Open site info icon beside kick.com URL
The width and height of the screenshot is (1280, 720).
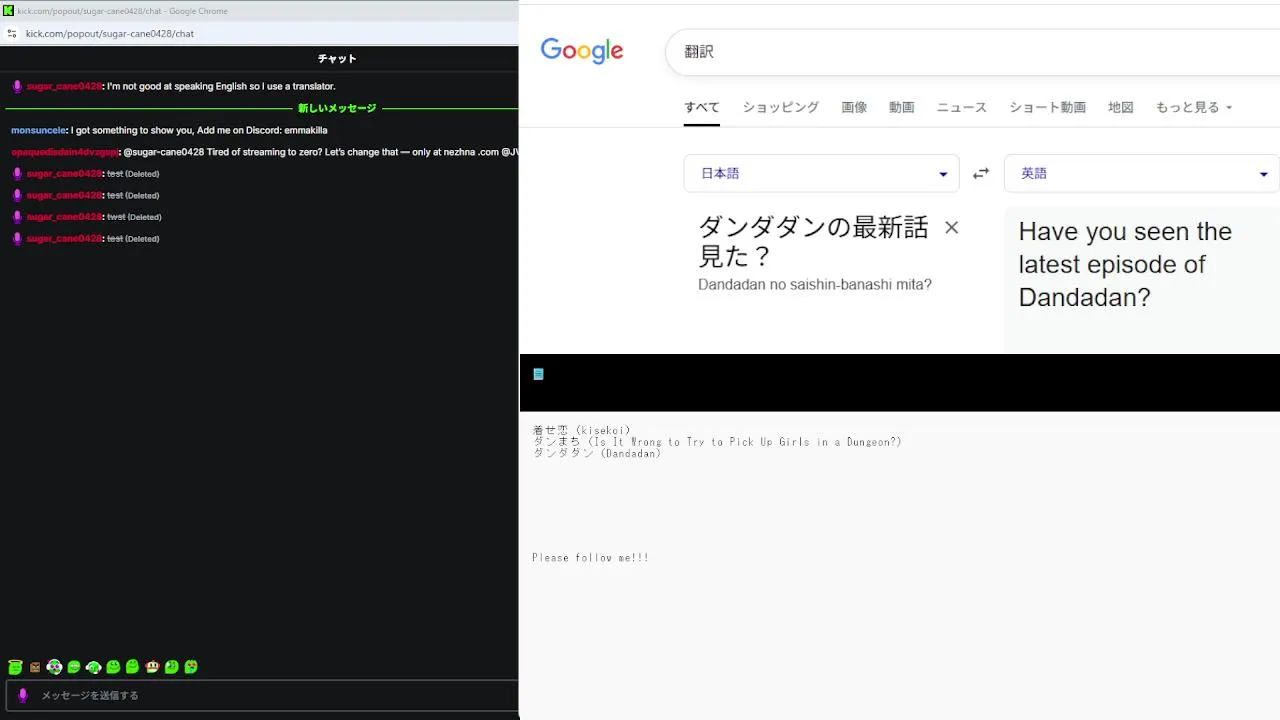11,33
